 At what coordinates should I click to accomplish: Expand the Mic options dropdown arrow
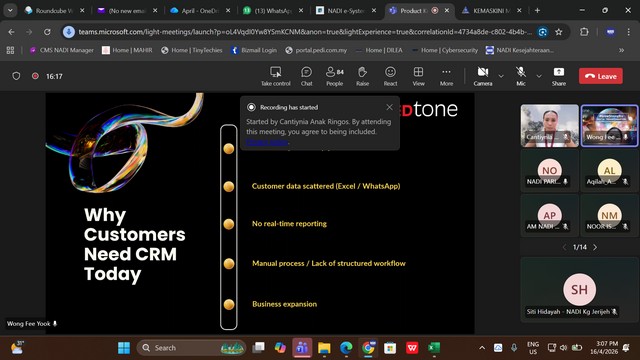[539, 76]
